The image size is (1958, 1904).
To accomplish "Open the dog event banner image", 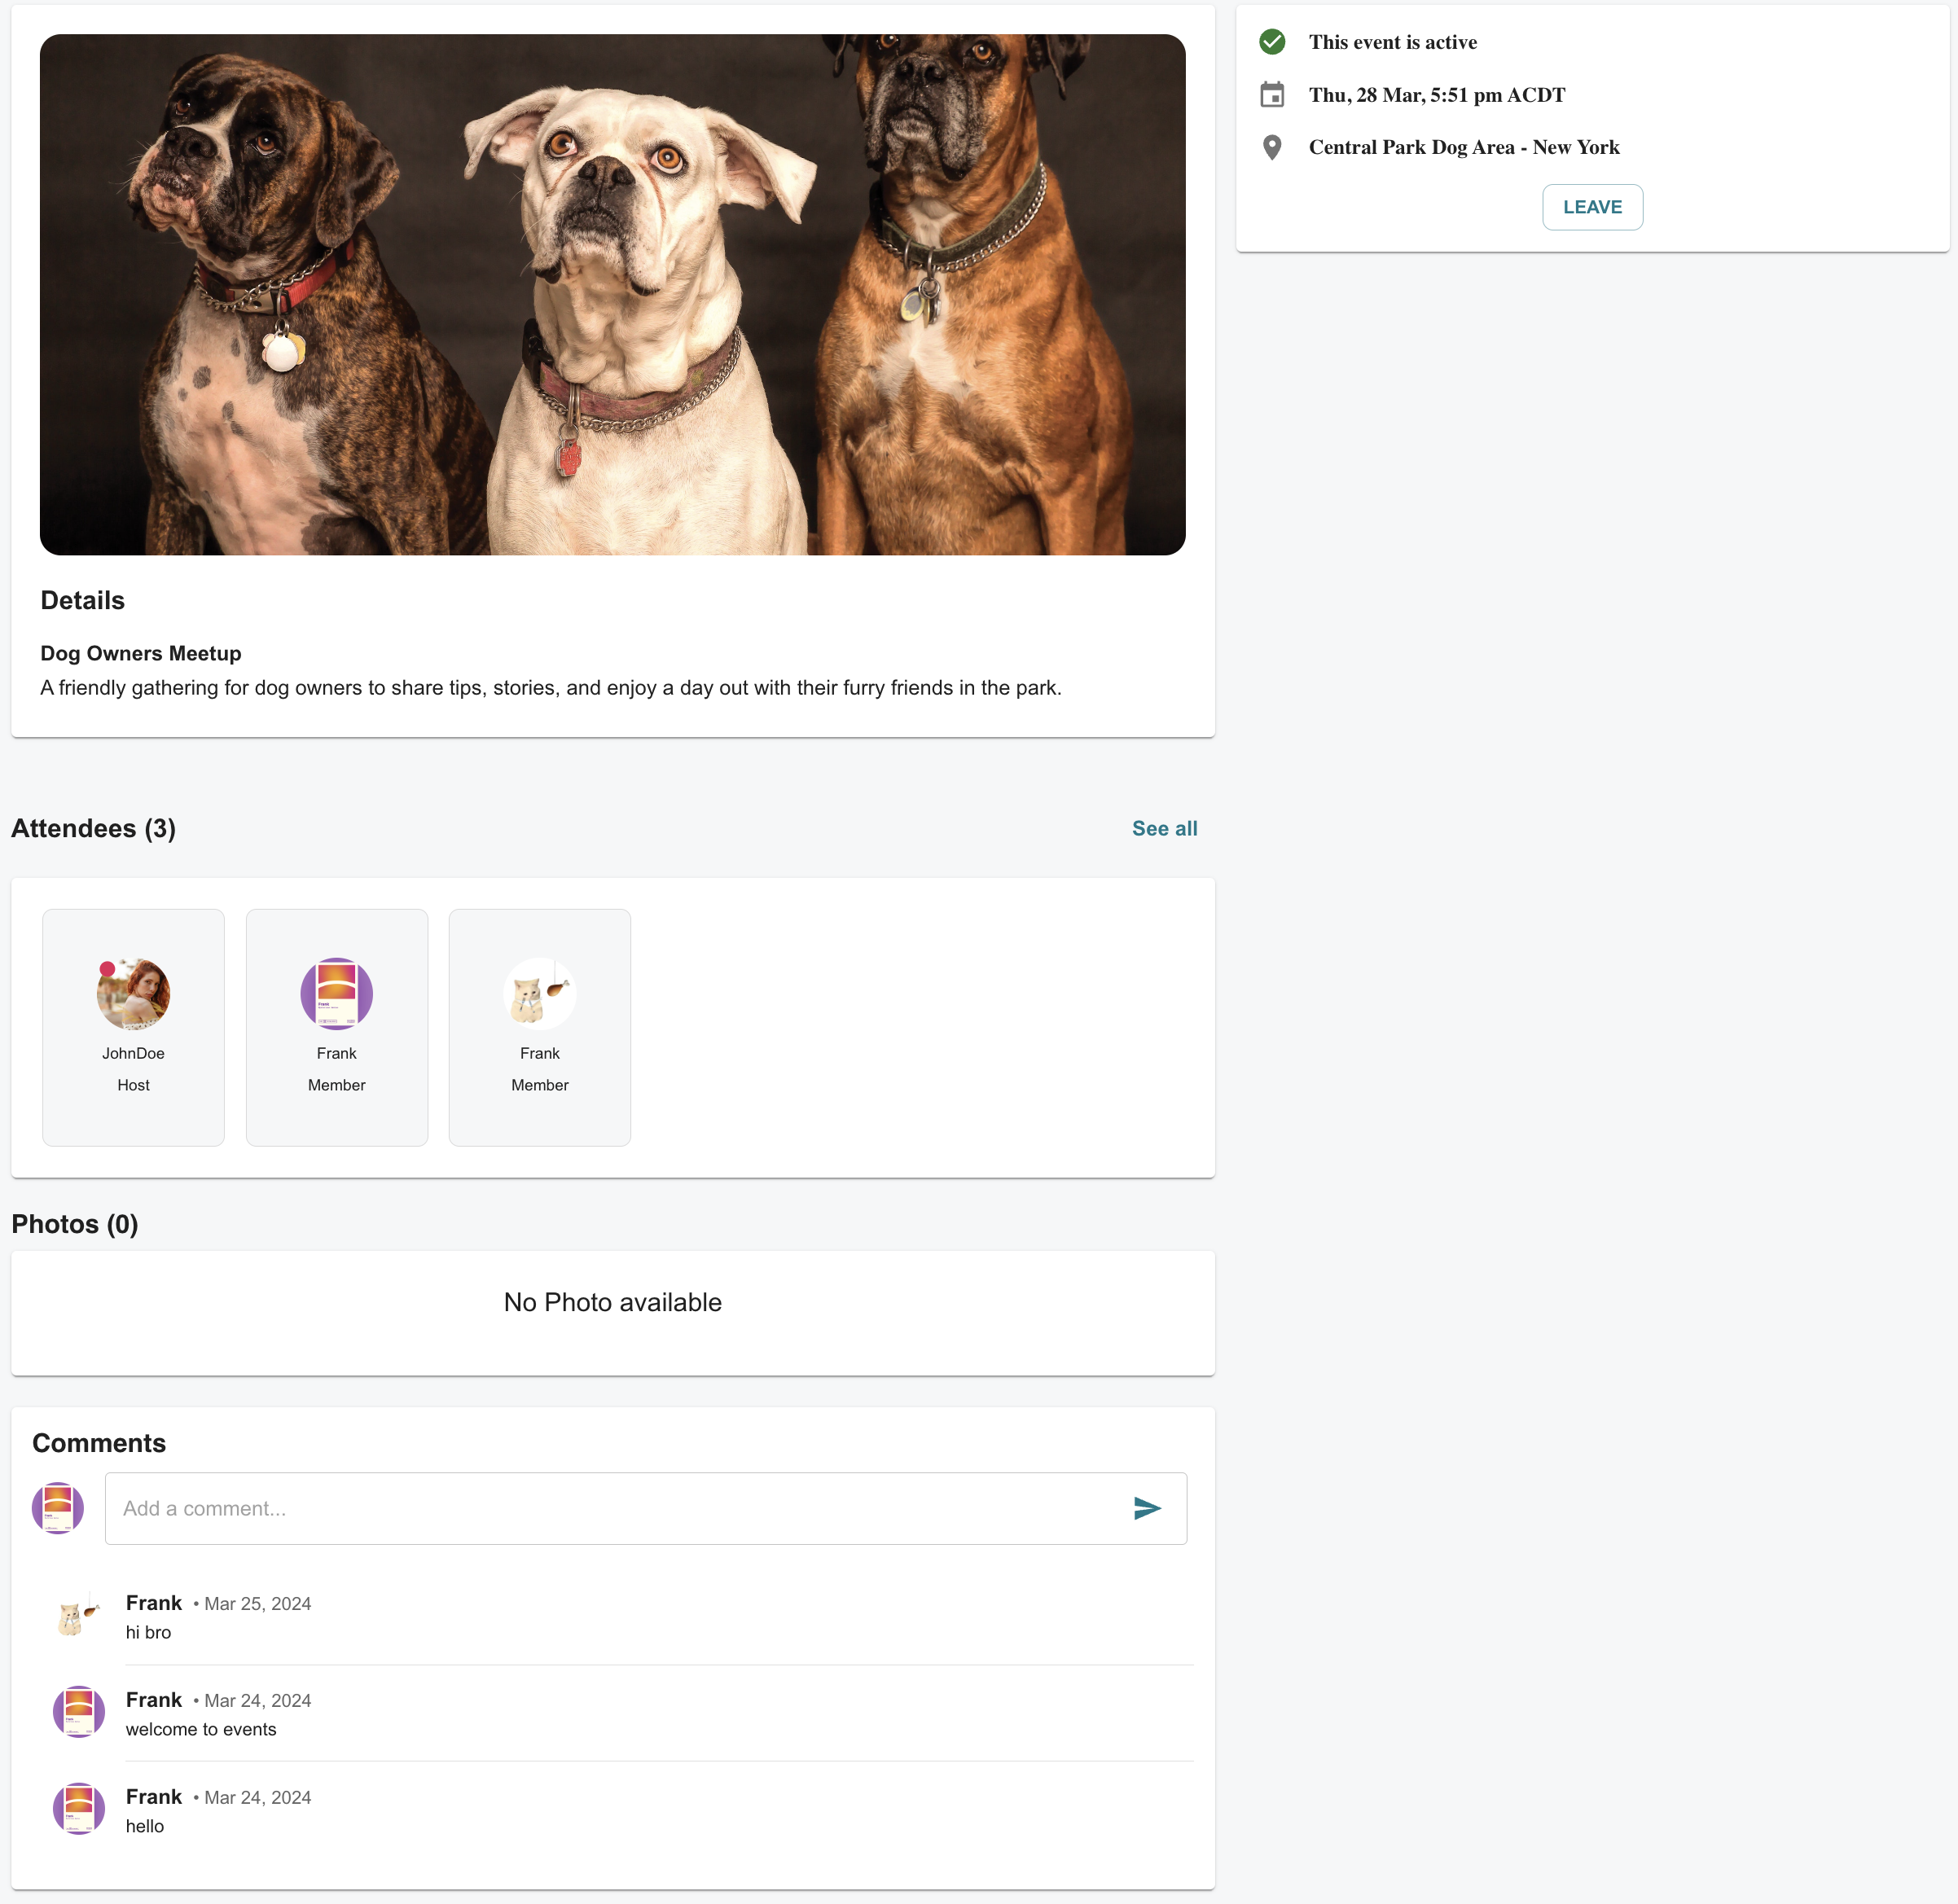I will (x=612, y=295).
